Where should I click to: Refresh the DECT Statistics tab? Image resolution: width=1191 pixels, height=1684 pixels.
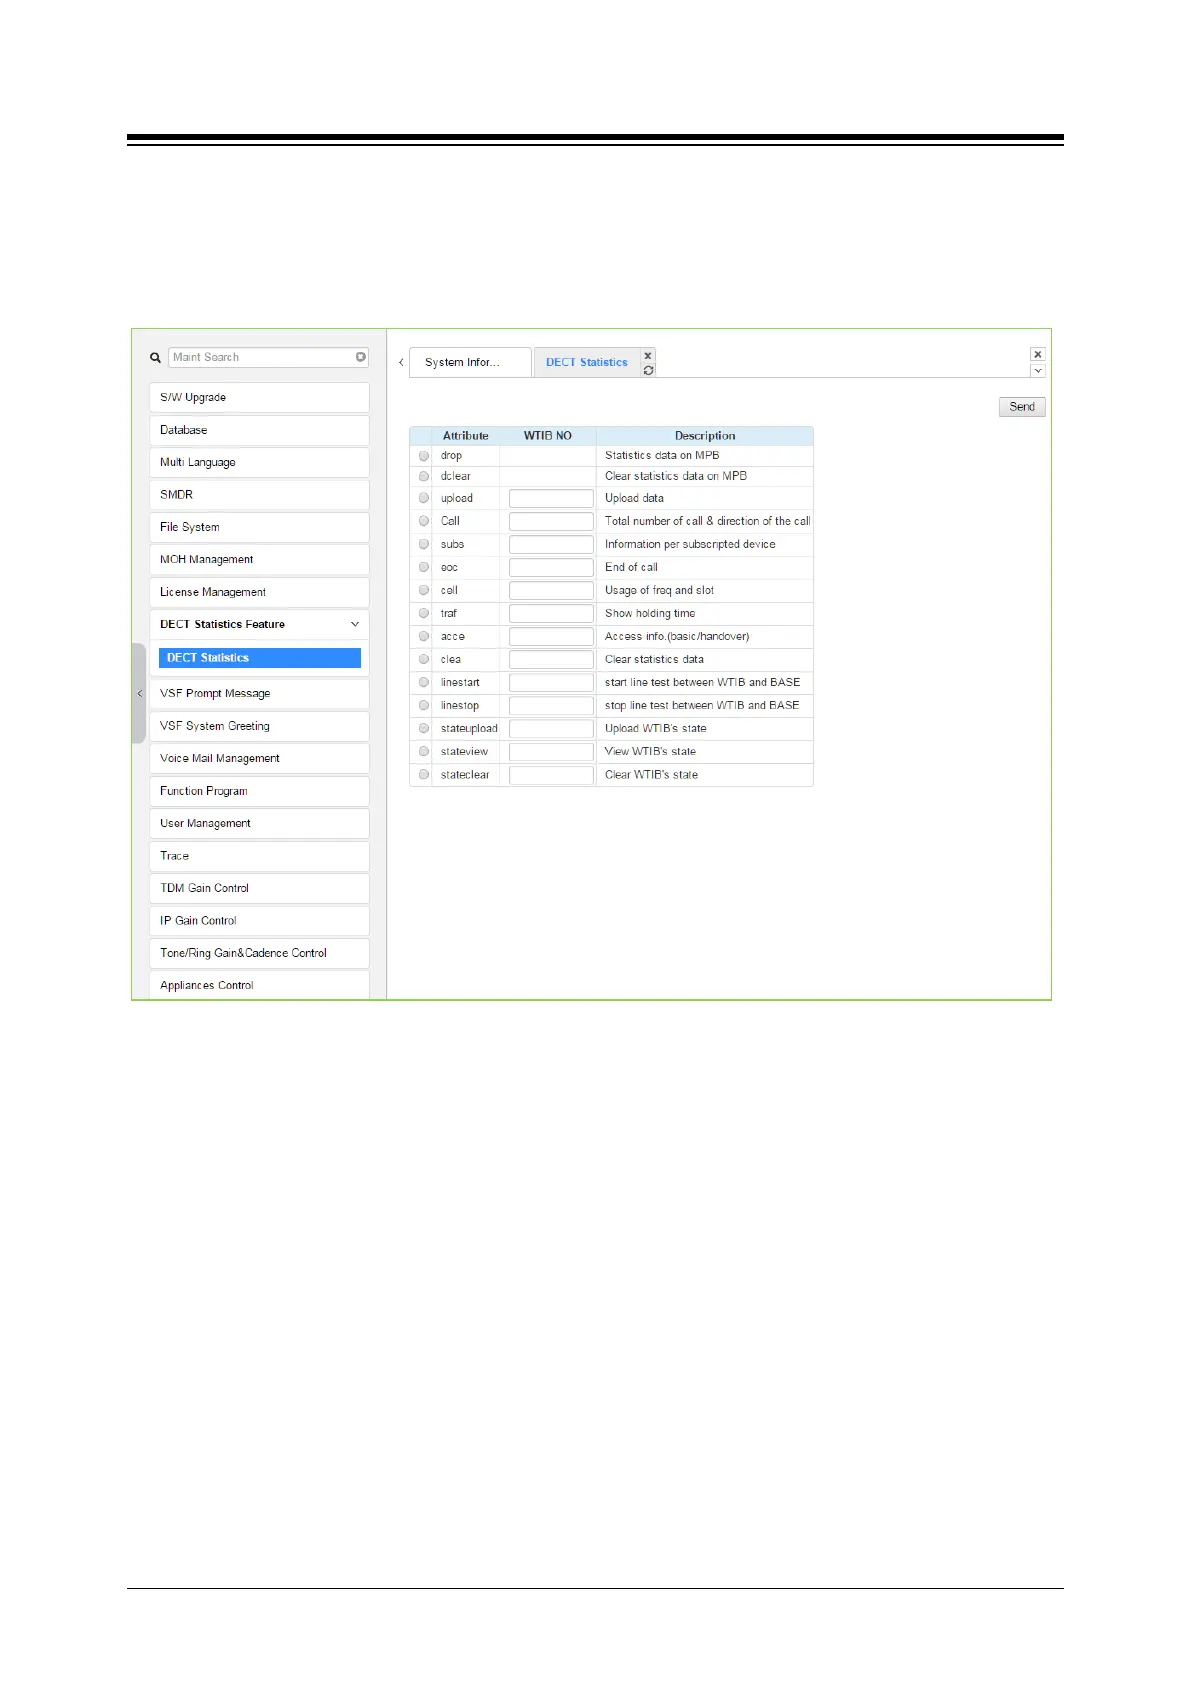648,370
